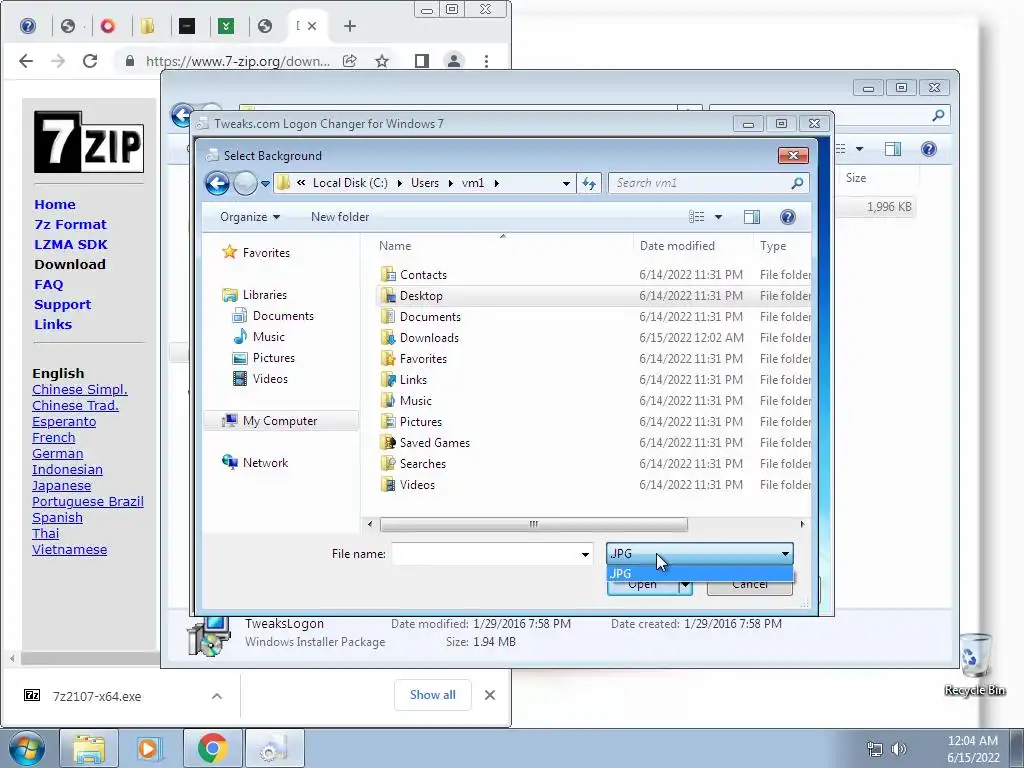The width and height of the screenshot is (1024, 768).
Task: Click the scroll right arrow in file list
Action: click(x=803, y=524)
